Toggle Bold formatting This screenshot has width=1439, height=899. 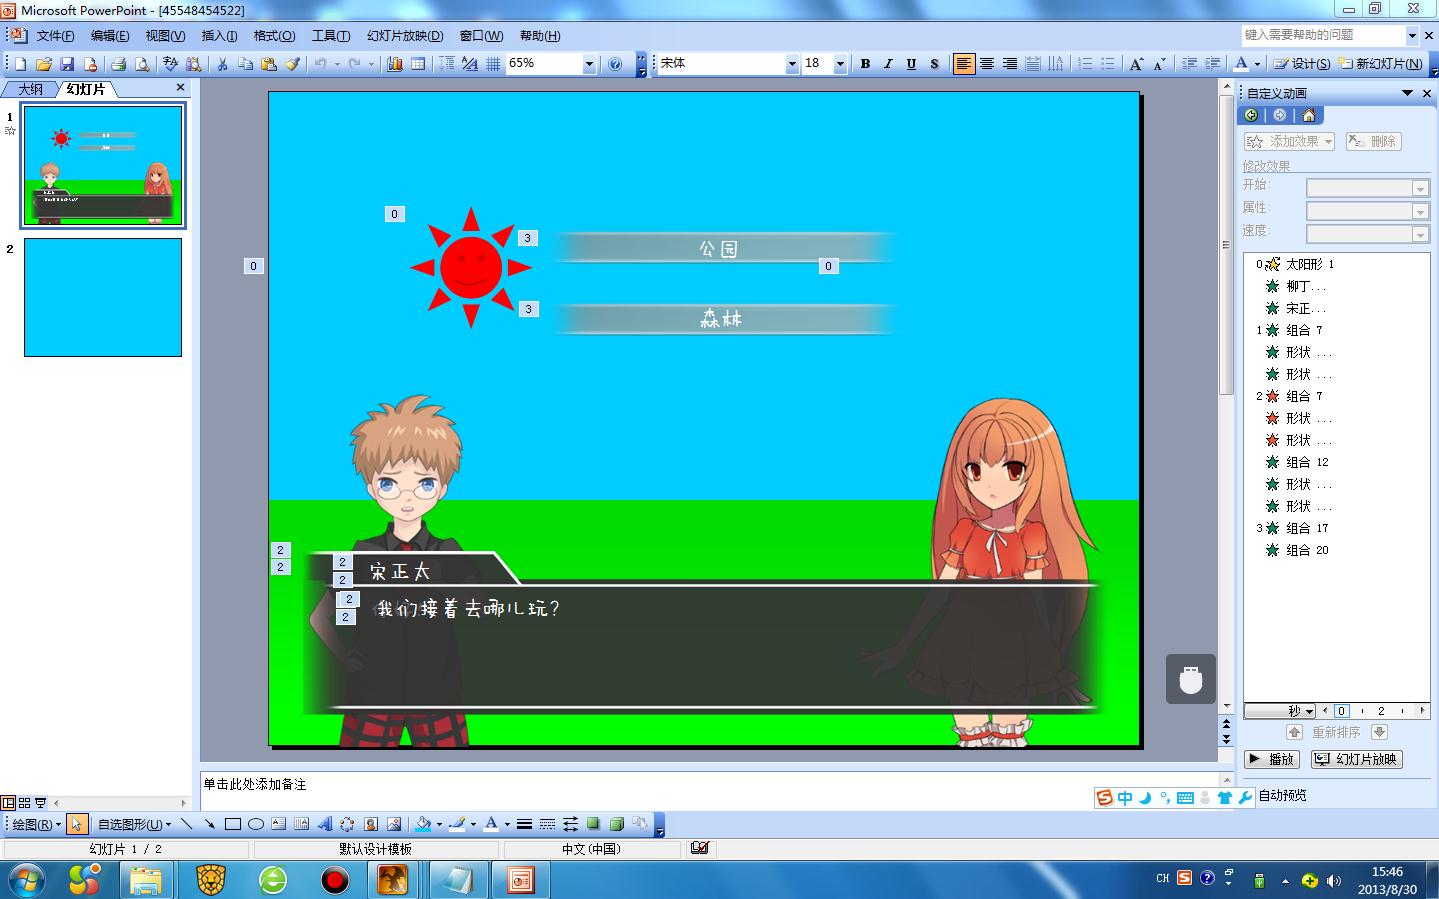click(x=866, y=64)
